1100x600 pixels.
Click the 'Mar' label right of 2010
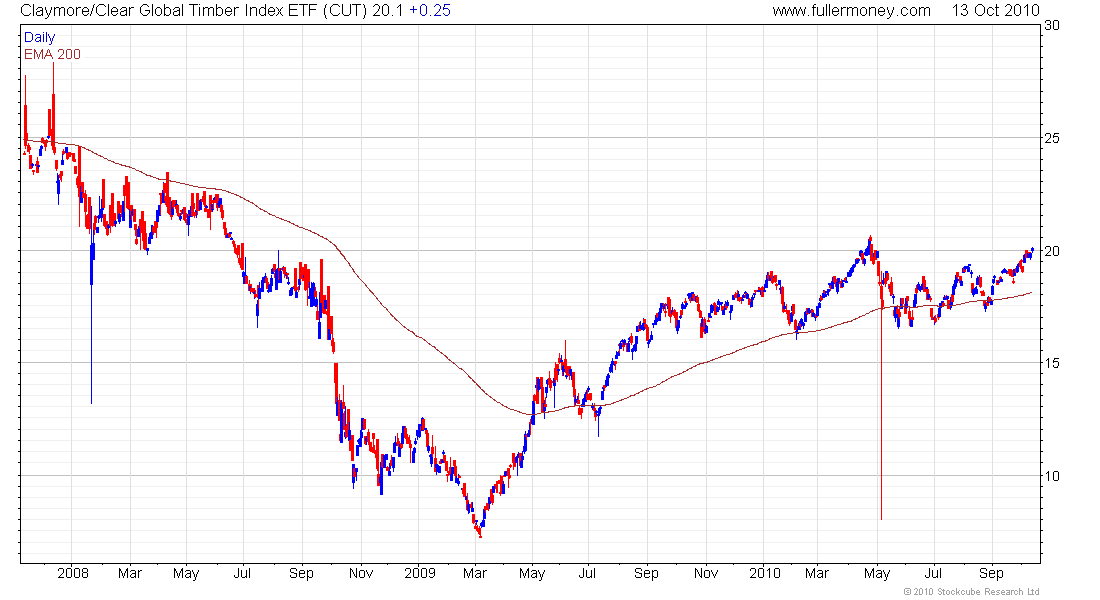pos(817,573)
